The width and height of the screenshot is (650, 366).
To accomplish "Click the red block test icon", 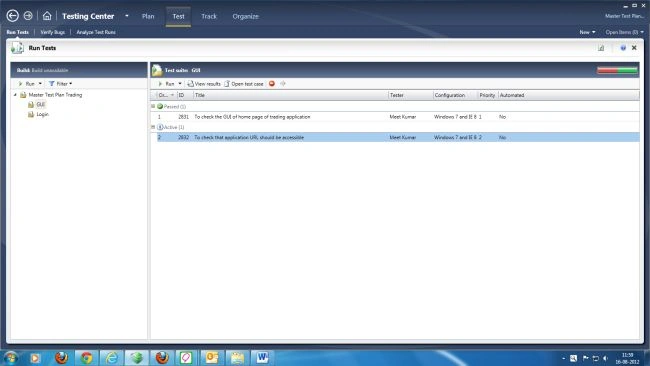I will coord(272,84).
